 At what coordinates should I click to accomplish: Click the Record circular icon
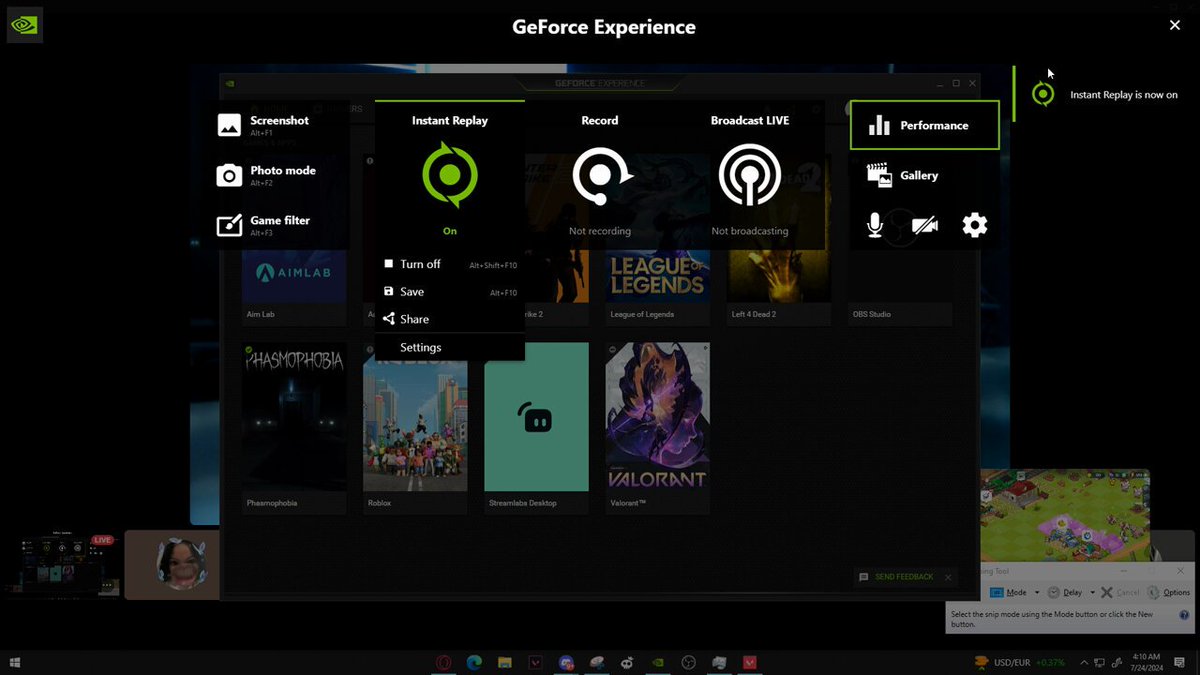(601, 176)
